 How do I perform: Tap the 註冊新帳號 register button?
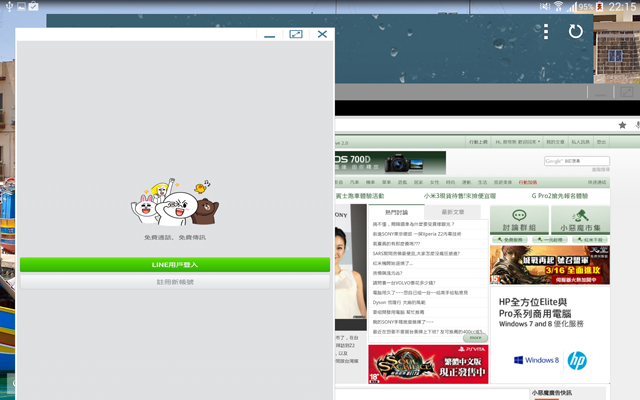175,282
